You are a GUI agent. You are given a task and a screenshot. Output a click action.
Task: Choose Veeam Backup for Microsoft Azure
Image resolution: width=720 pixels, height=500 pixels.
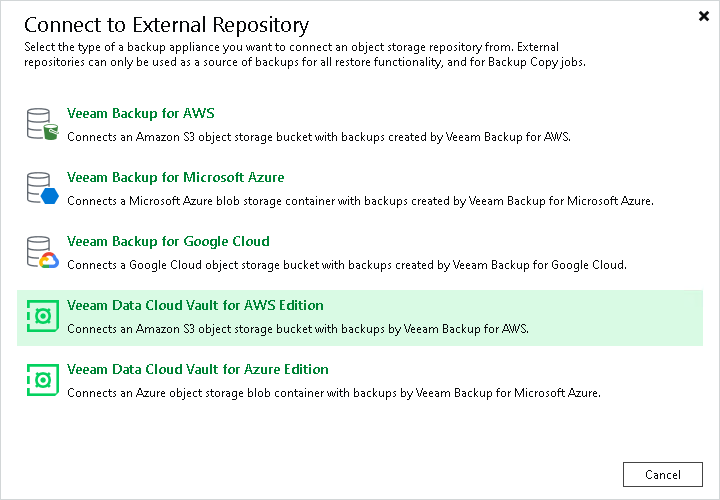coord(175,177)
